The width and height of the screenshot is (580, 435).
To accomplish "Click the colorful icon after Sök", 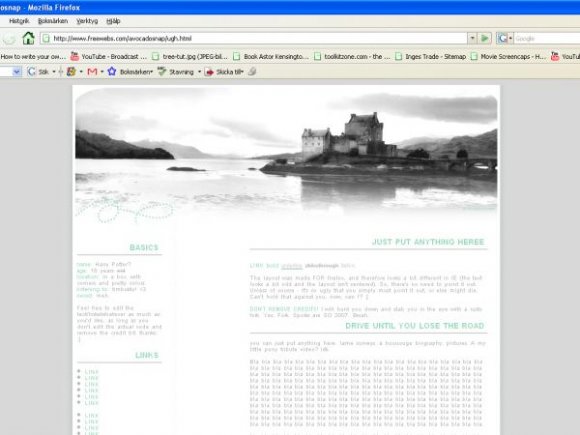I will [71, 72].
